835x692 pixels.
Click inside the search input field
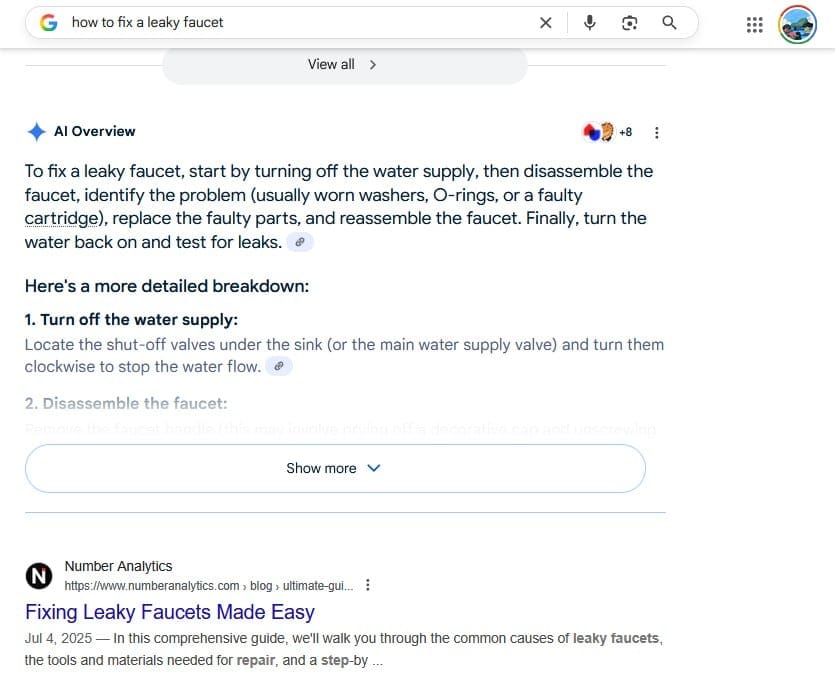pos(250,22)
